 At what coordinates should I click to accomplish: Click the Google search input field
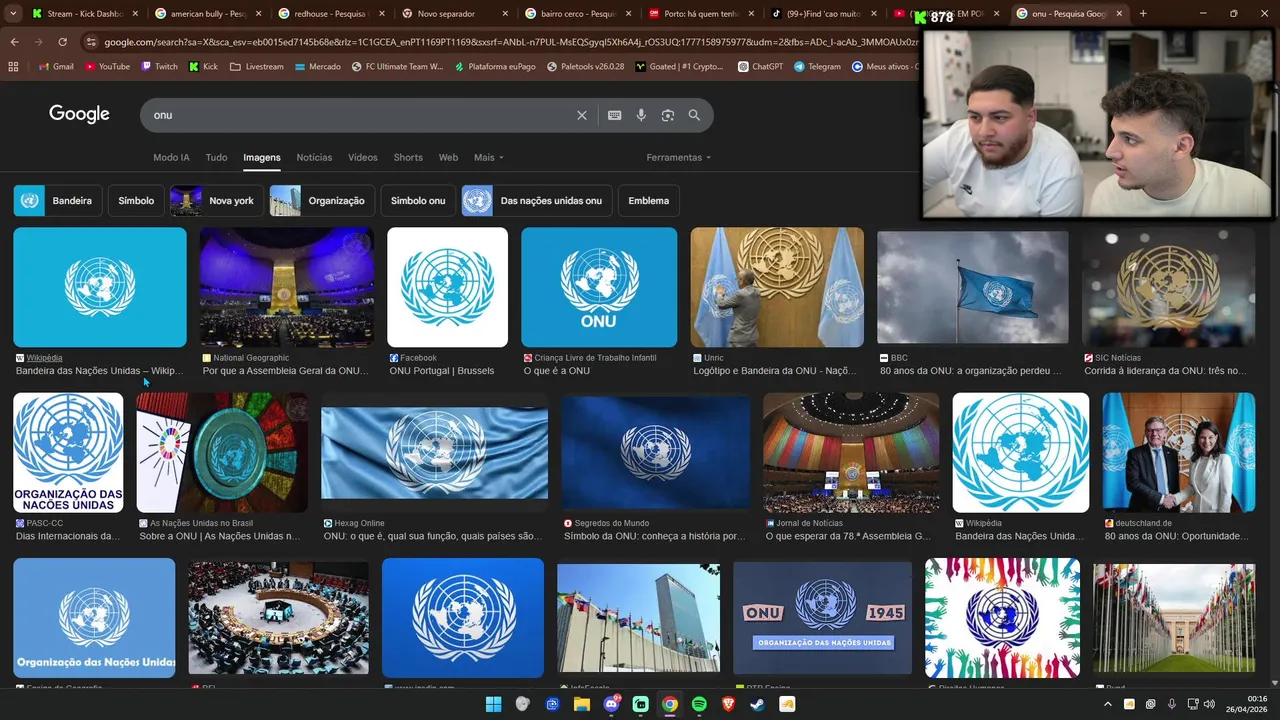358,115
